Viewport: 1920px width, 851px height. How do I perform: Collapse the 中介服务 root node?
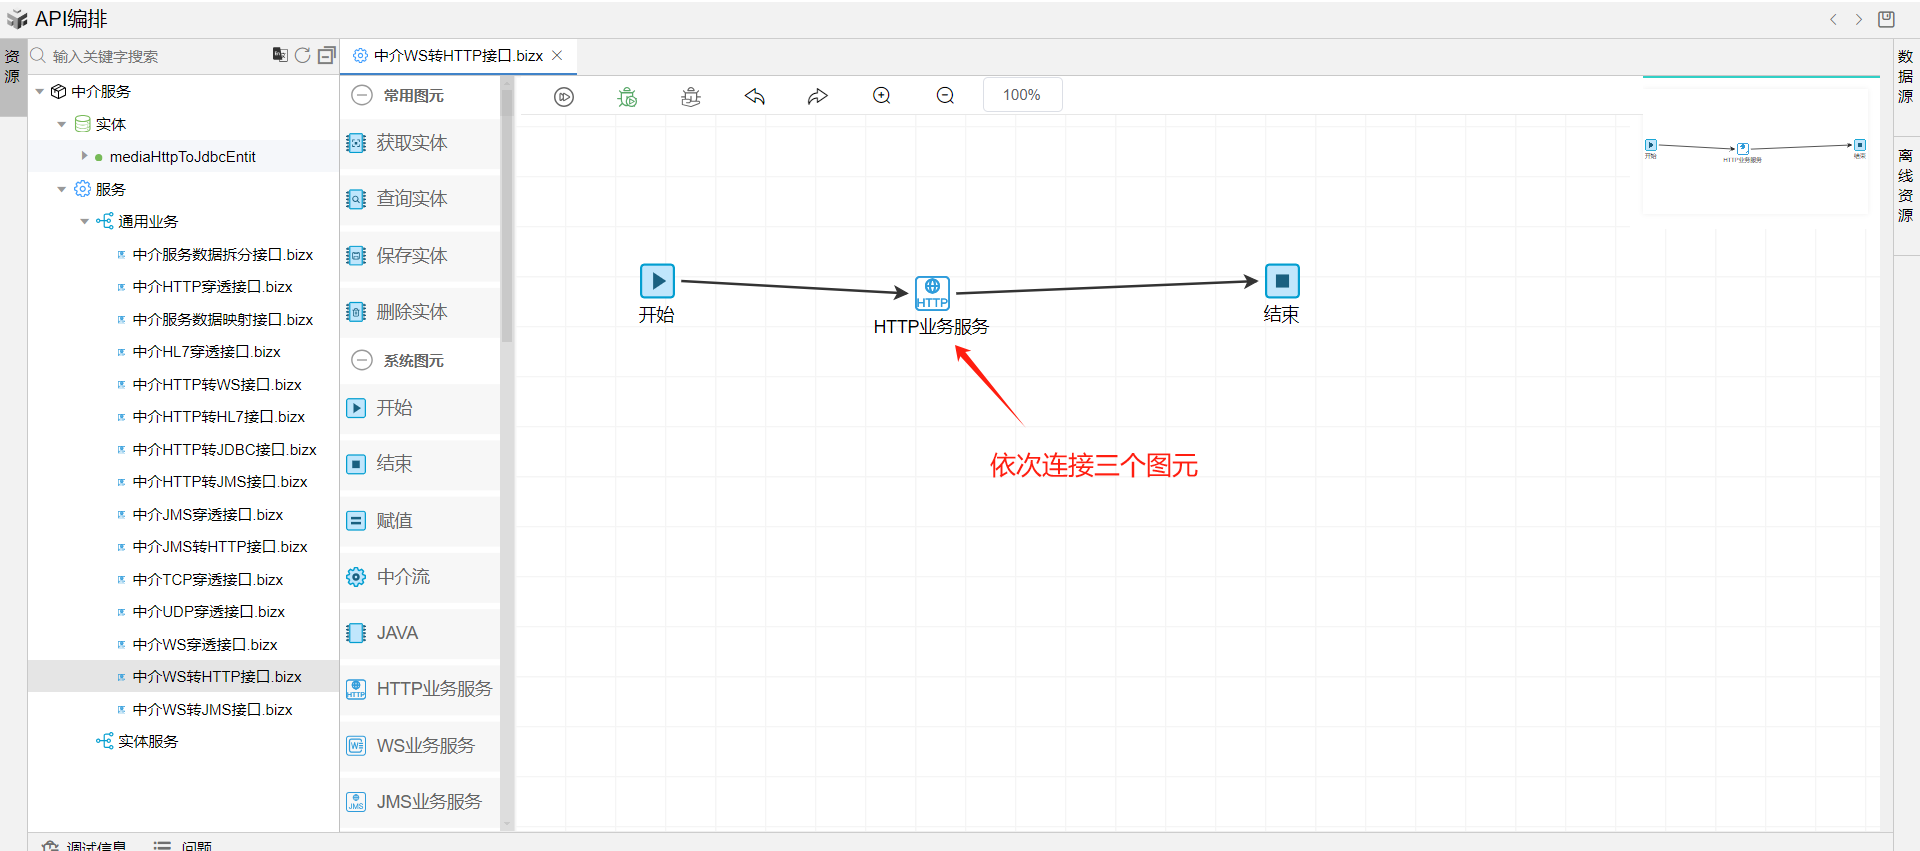[x=40, y=92]
